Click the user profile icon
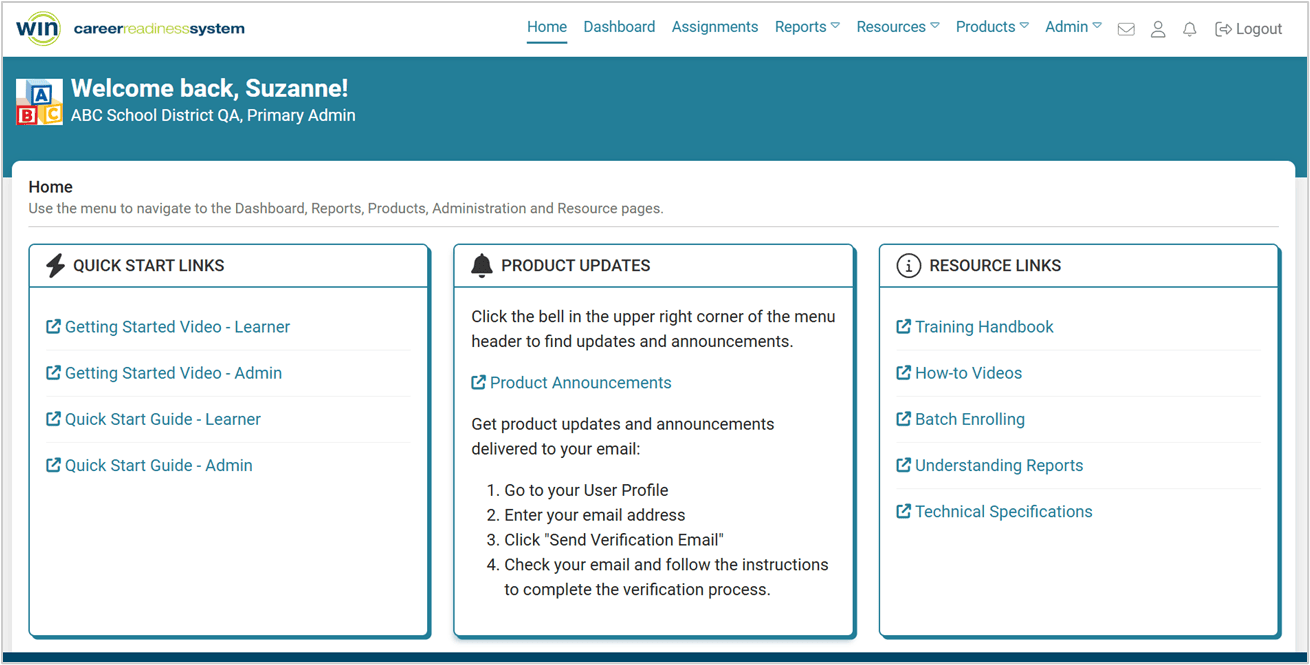 [1158, 29]
